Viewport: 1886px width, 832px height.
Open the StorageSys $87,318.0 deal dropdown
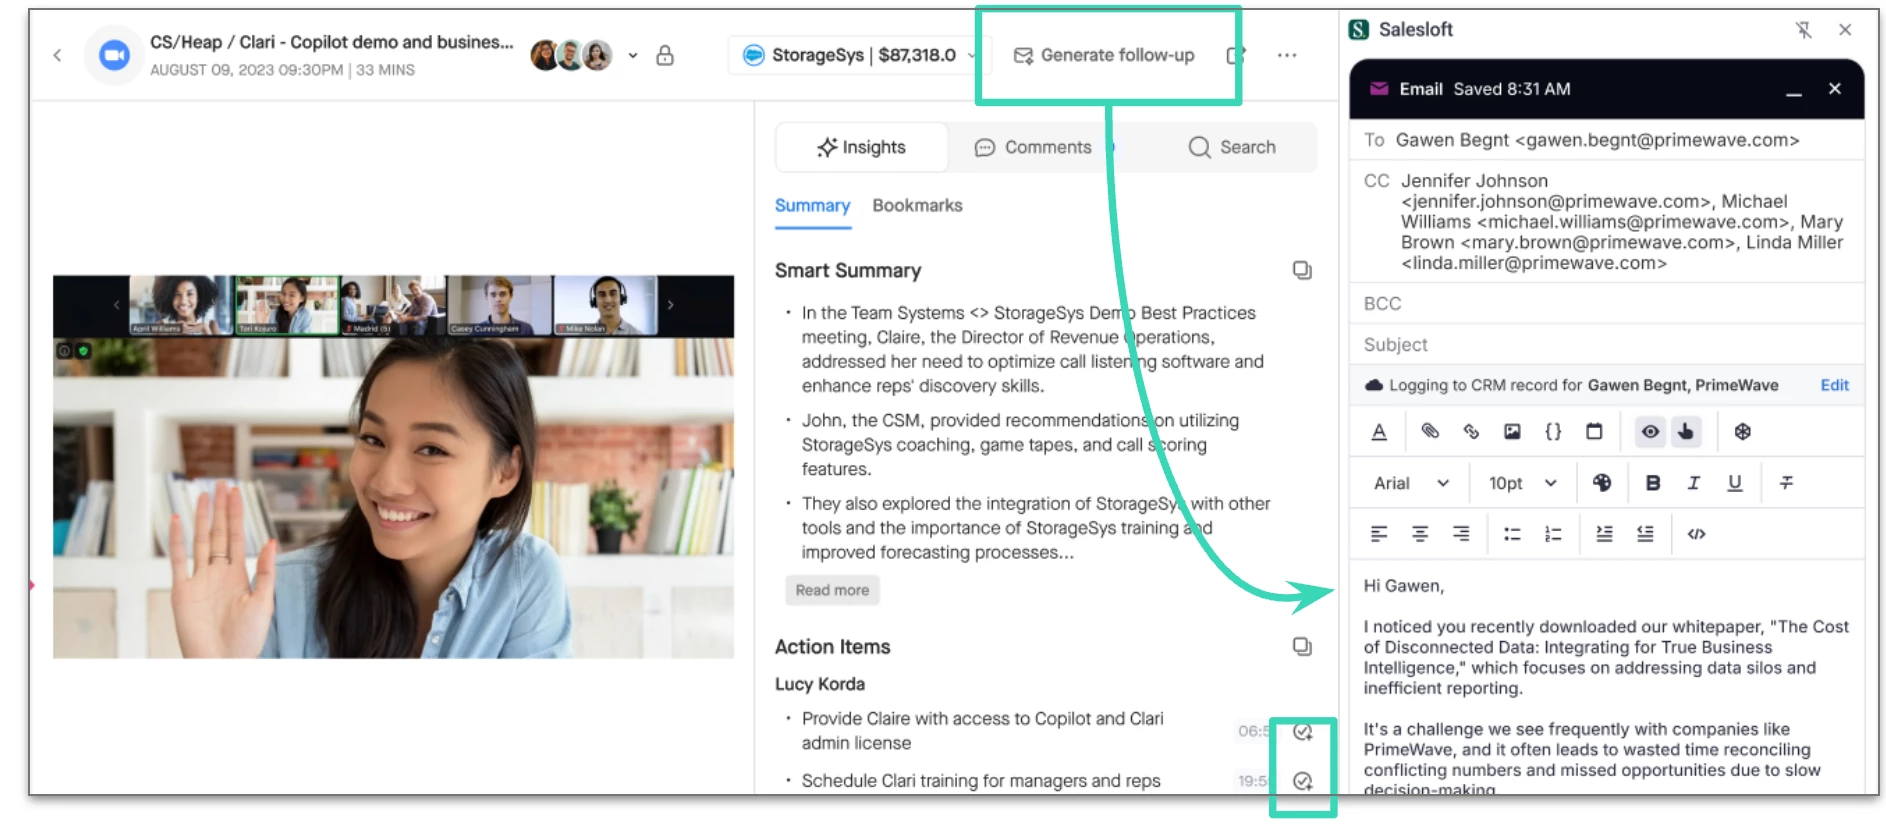[x=859, y=55]
